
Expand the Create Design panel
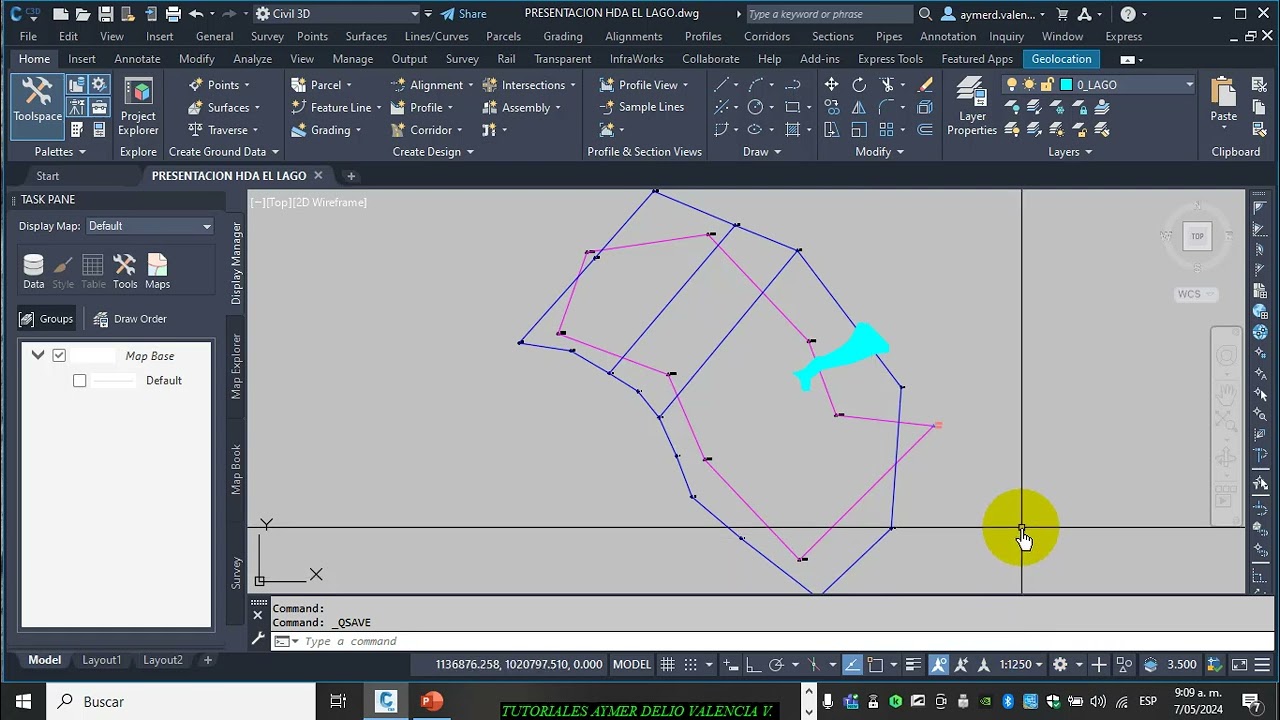pos(433,152)
